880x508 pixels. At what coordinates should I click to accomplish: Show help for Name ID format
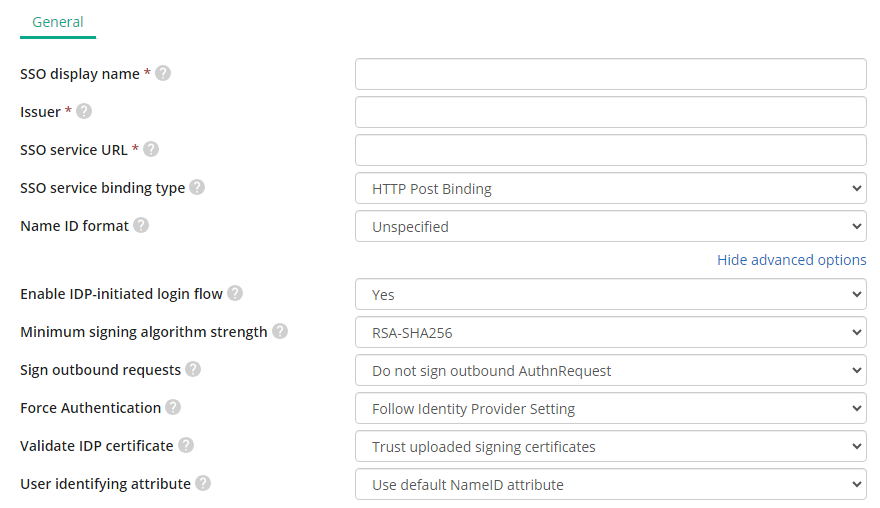141,226
